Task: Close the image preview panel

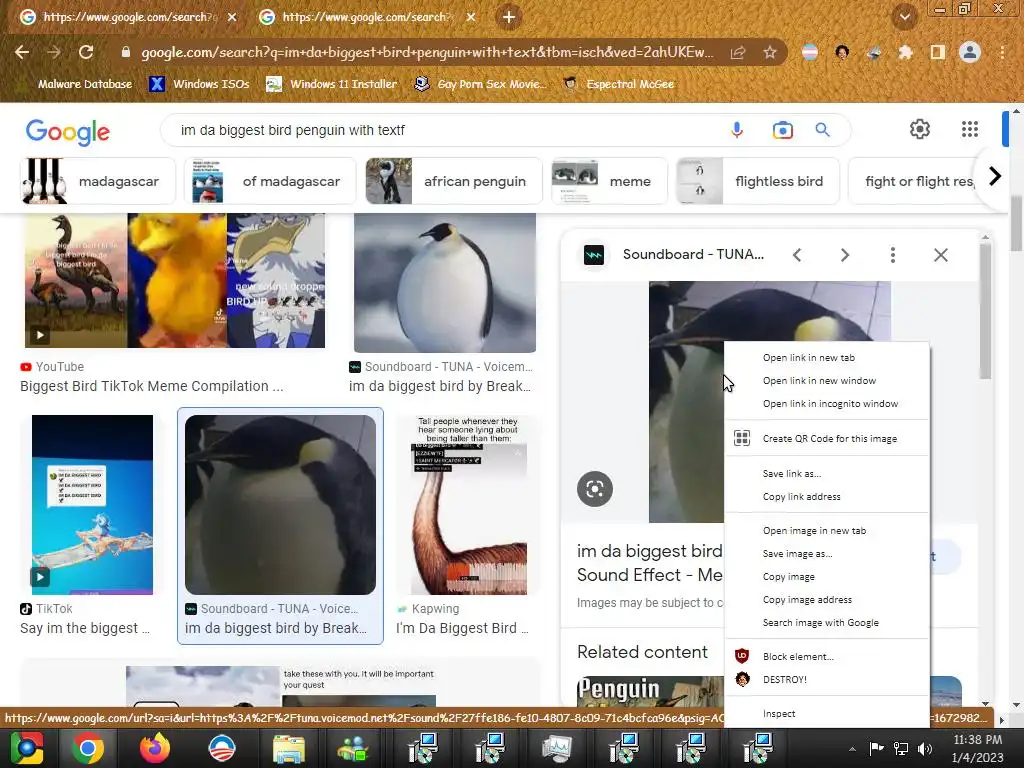Action: coord(940,255)
